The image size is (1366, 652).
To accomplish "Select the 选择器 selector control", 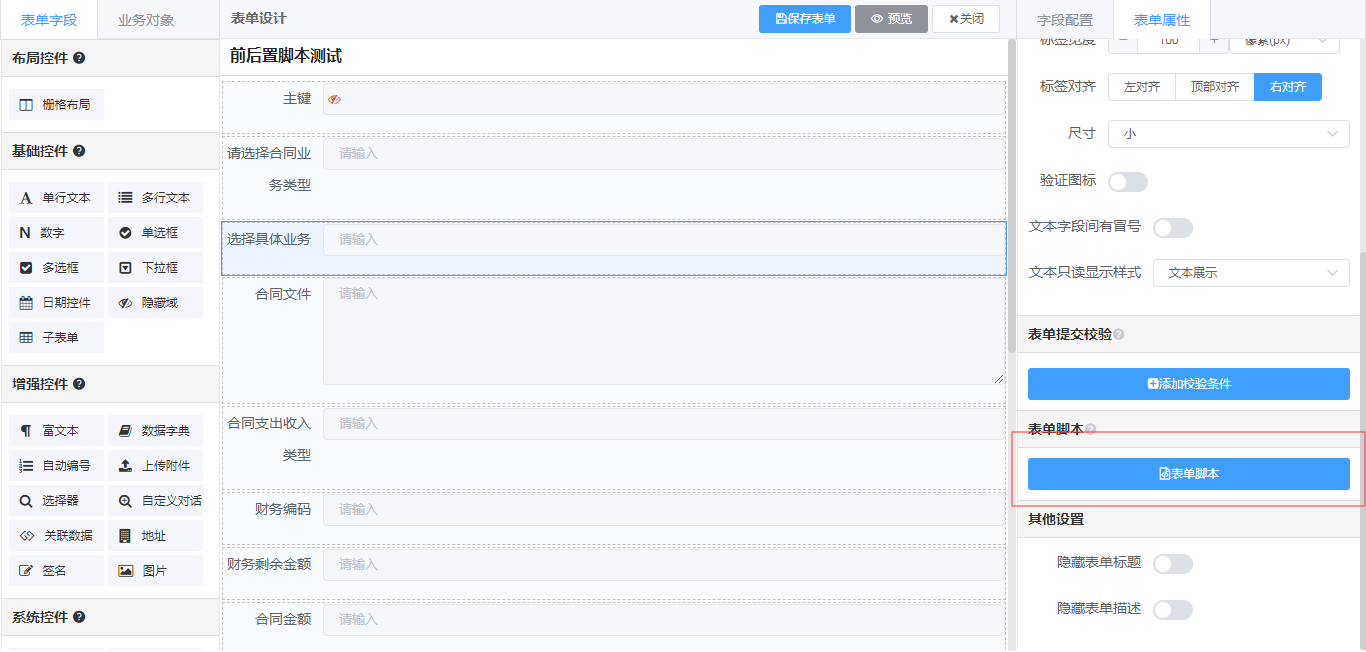I will click(57, 501).
